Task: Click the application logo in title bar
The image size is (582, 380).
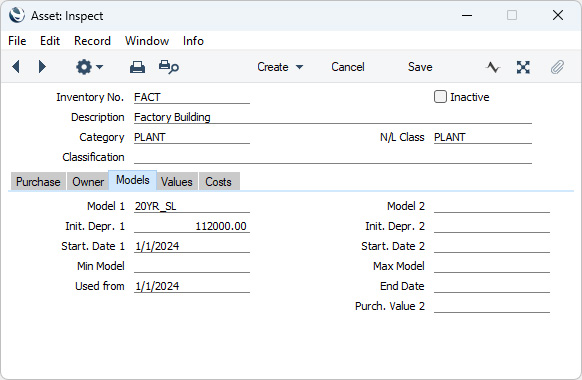Action: coord(17,16)
